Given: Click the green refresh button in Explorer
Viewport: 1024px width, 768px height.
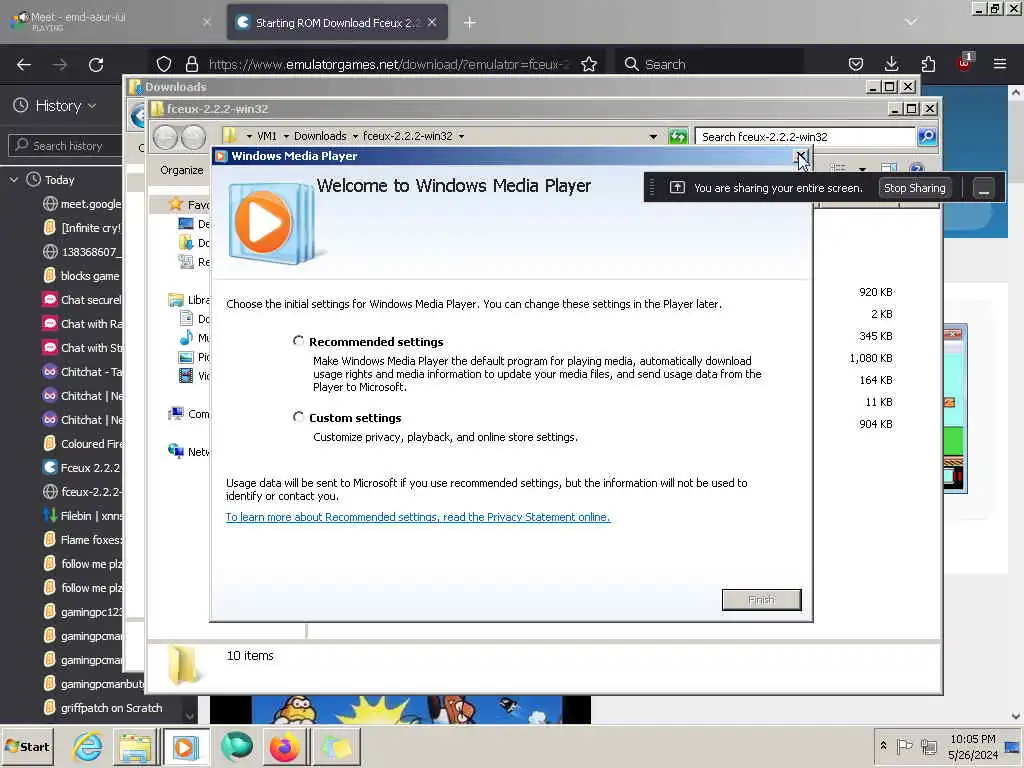Looking at the screenshot, I should (678, 136).
